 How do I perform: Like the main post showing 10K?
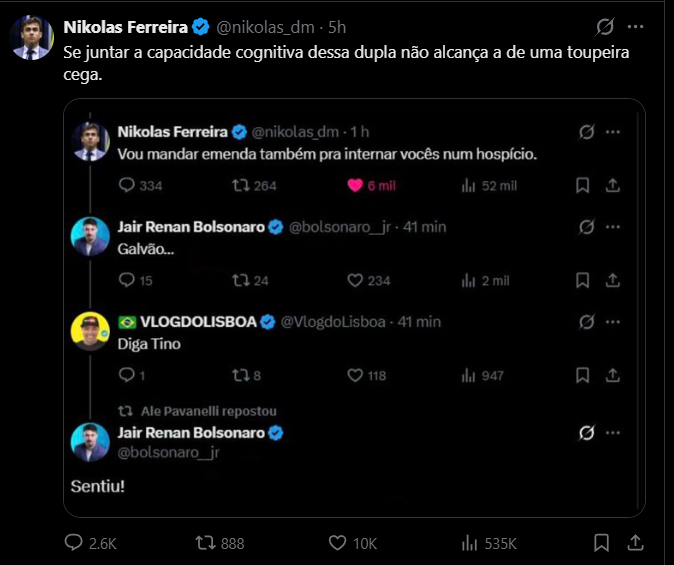click(339, 542)
